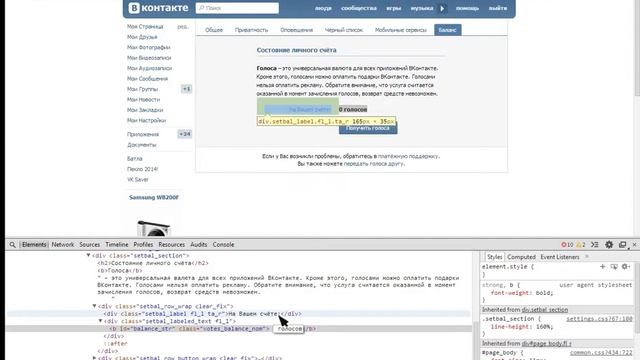Switch to the 'Общее' settings tab
The image size is (640, 360).
pyautogui.click(x=214, y=30)
